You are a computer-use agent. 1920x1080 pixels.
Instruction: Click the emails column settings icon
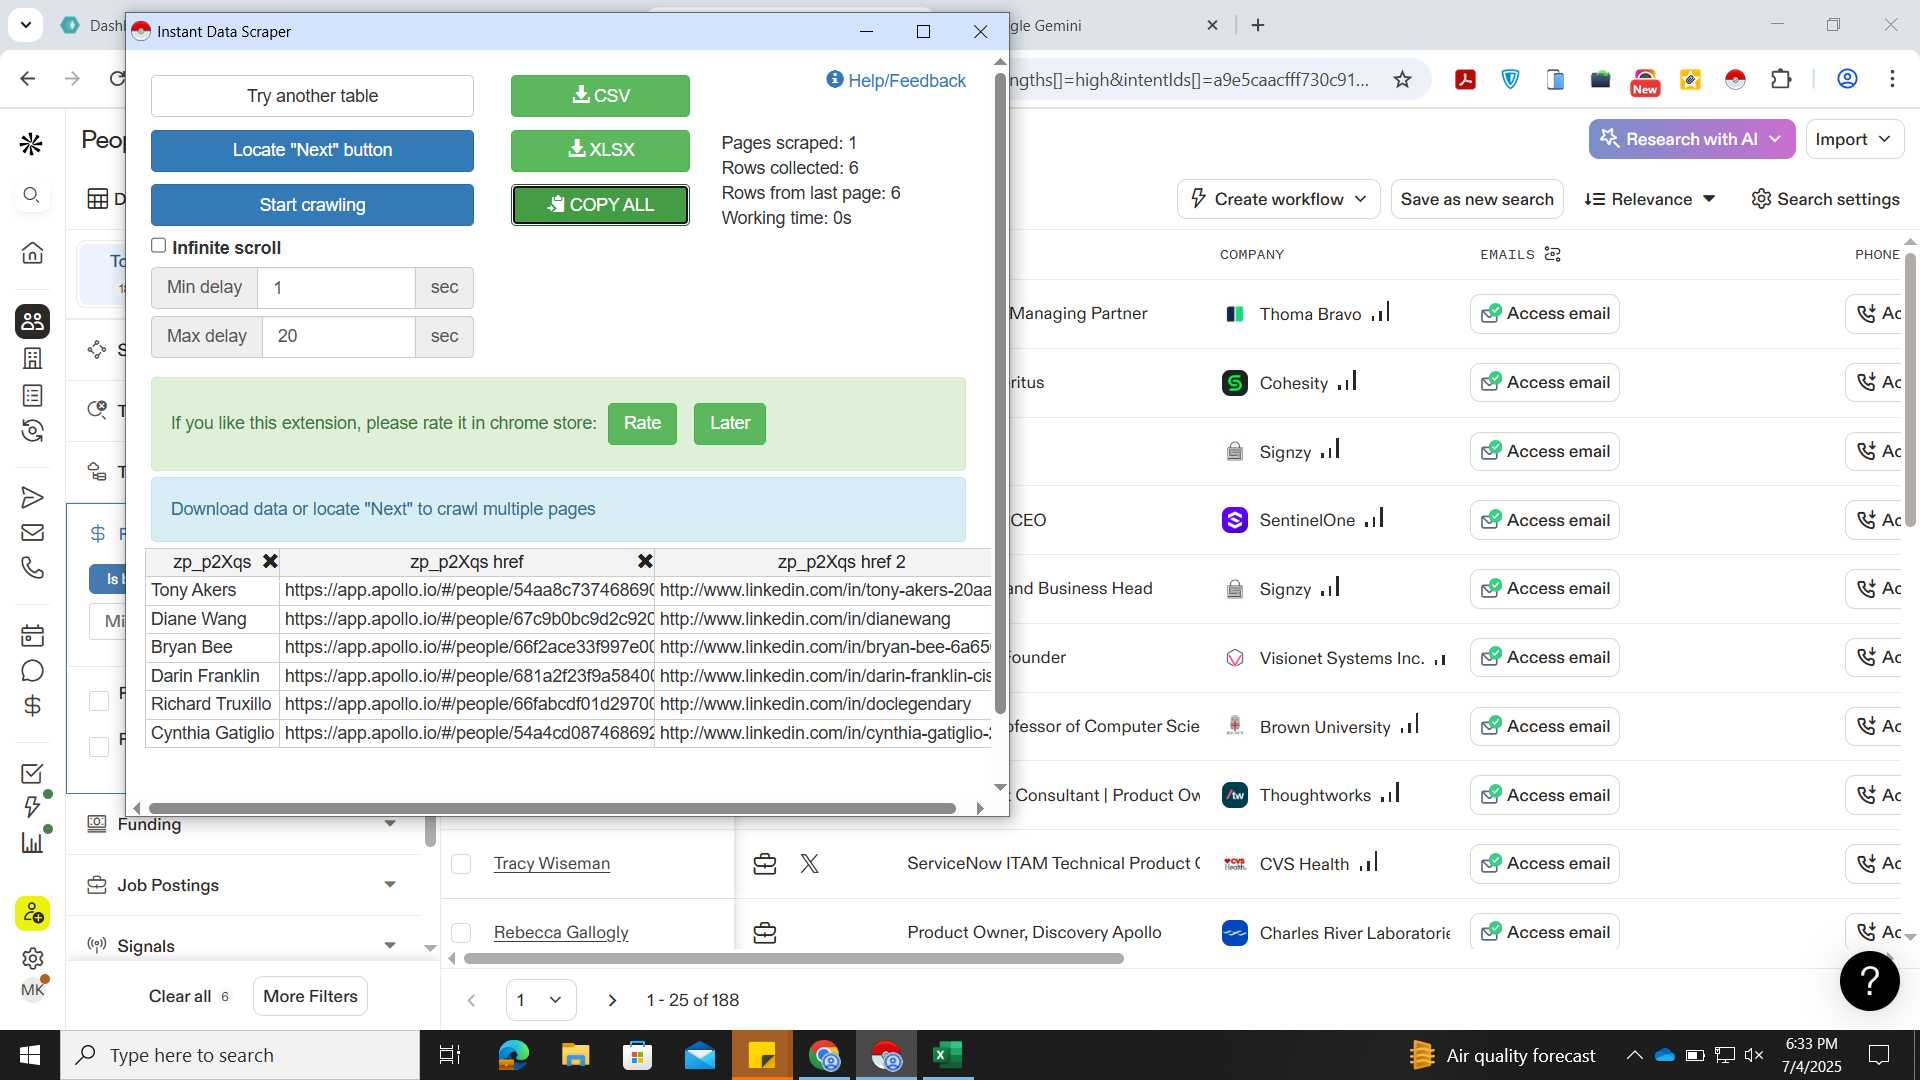pyautogui.click(x=1552, y=254)
